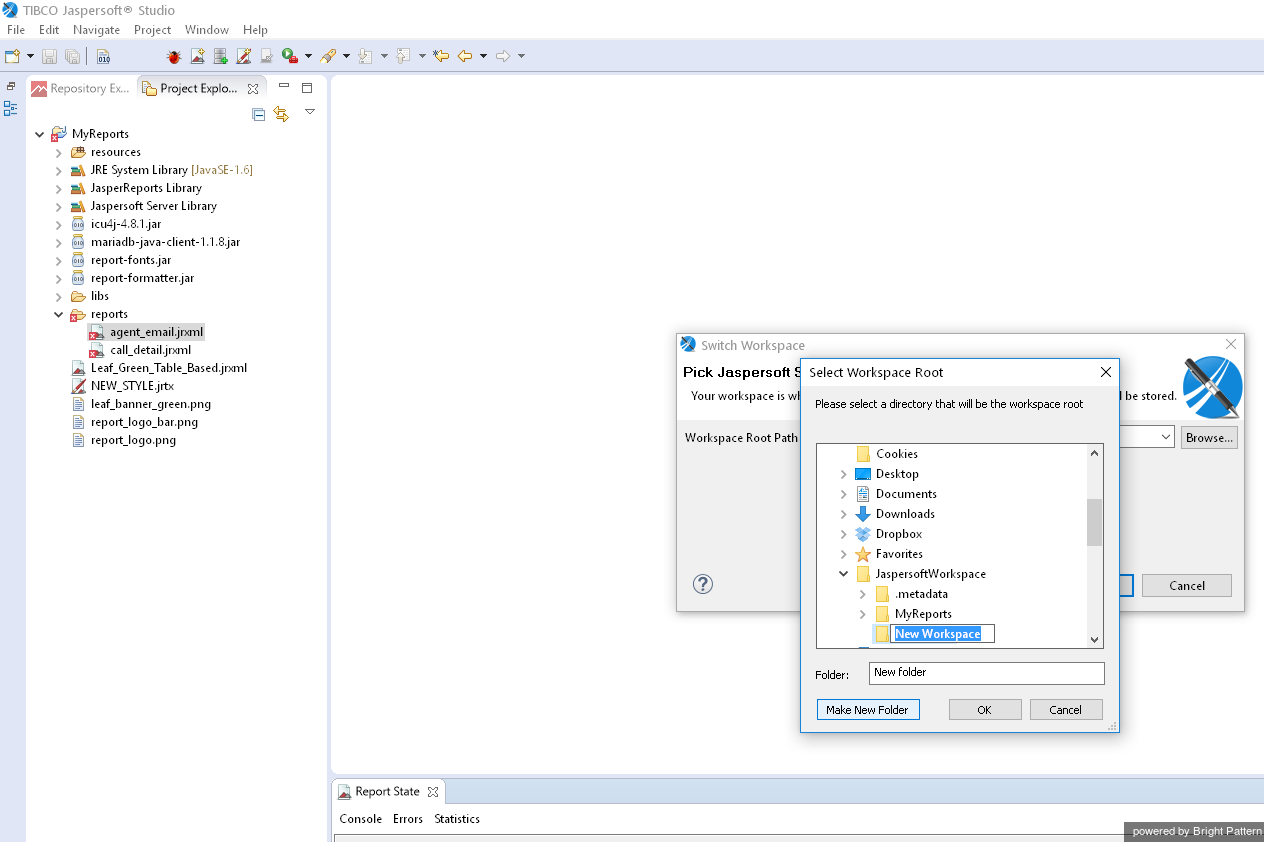
Task: Click OK in Select Workspace Root
Action: (x=984, y=709)
